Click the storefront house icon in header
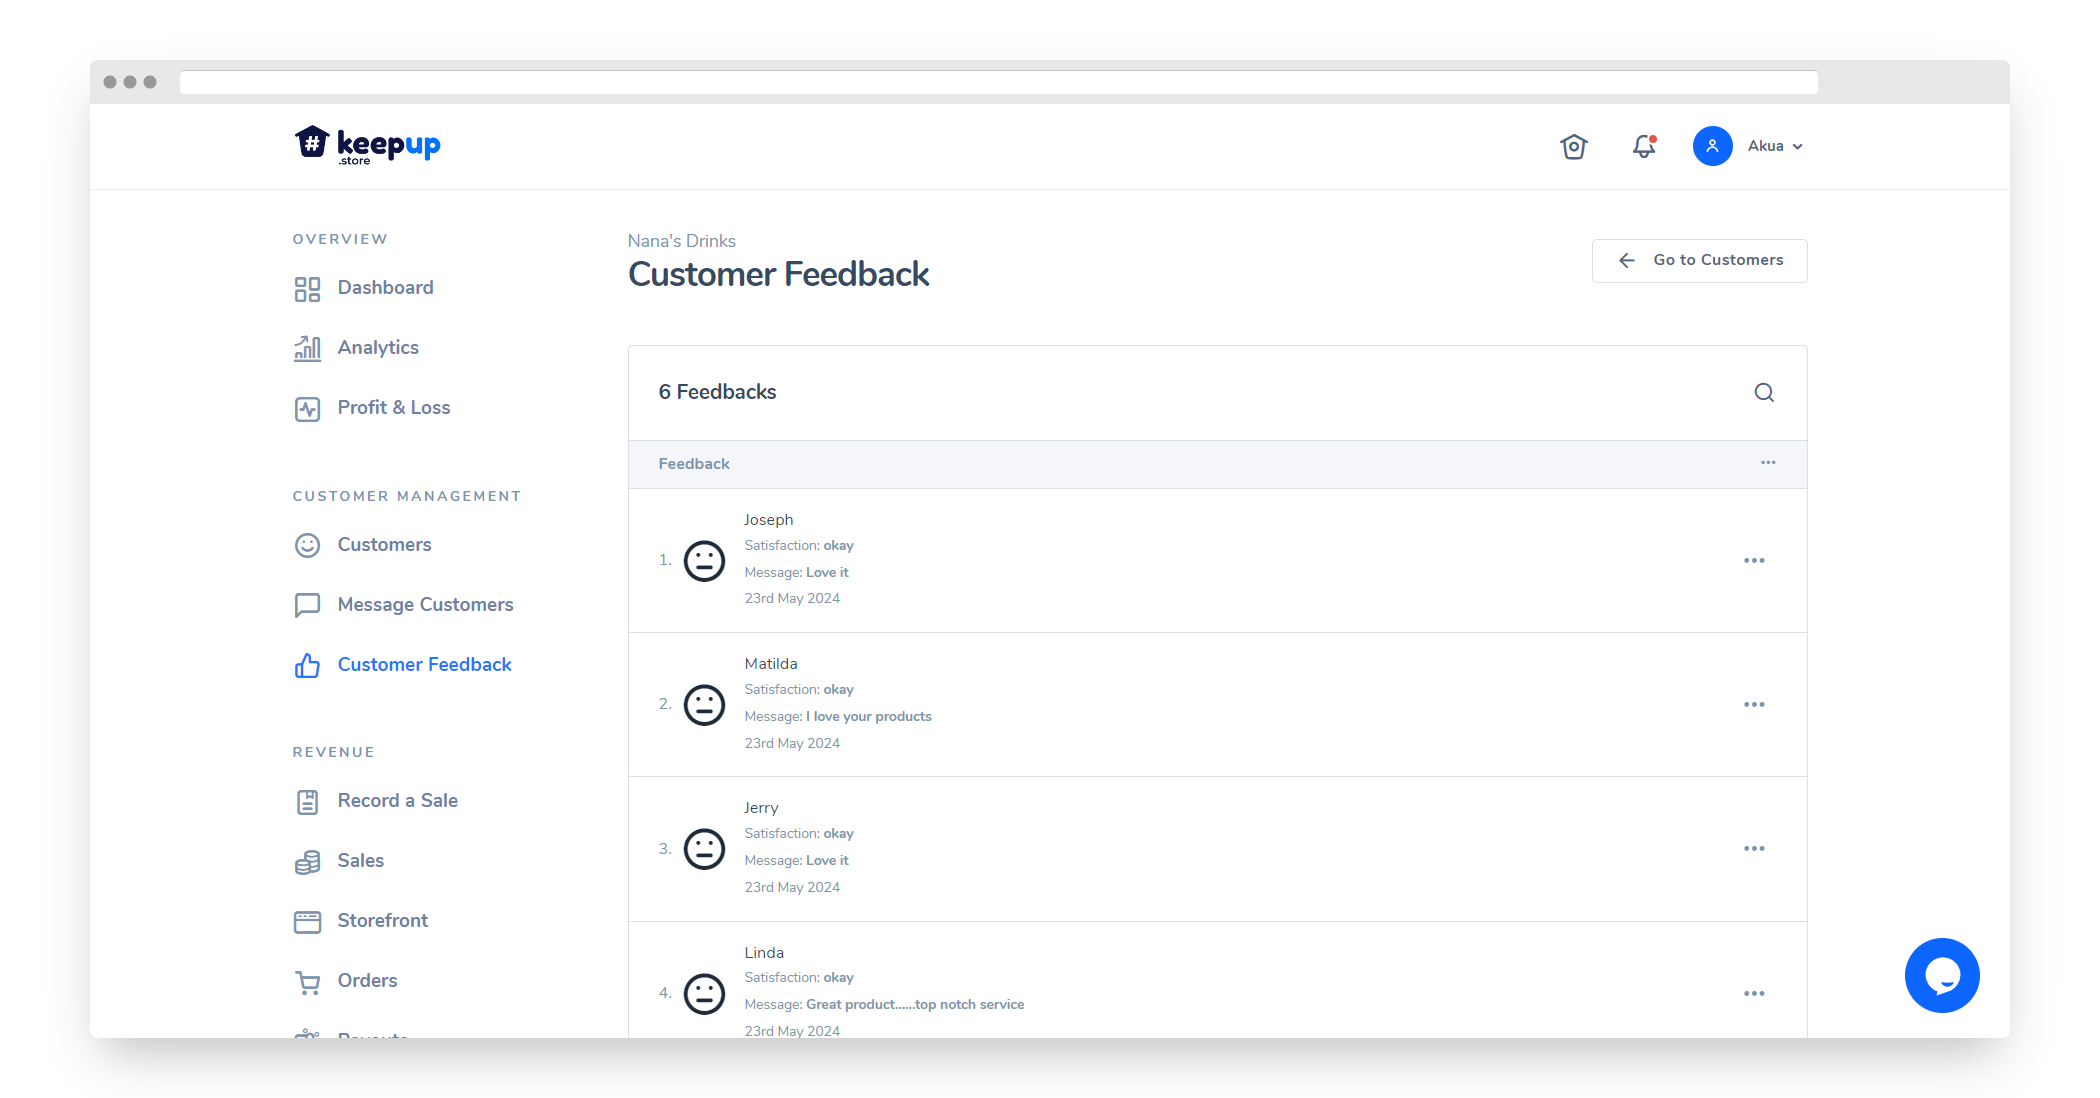The height and width of the screenshot is (1098, 2100). click(1574, 147)
